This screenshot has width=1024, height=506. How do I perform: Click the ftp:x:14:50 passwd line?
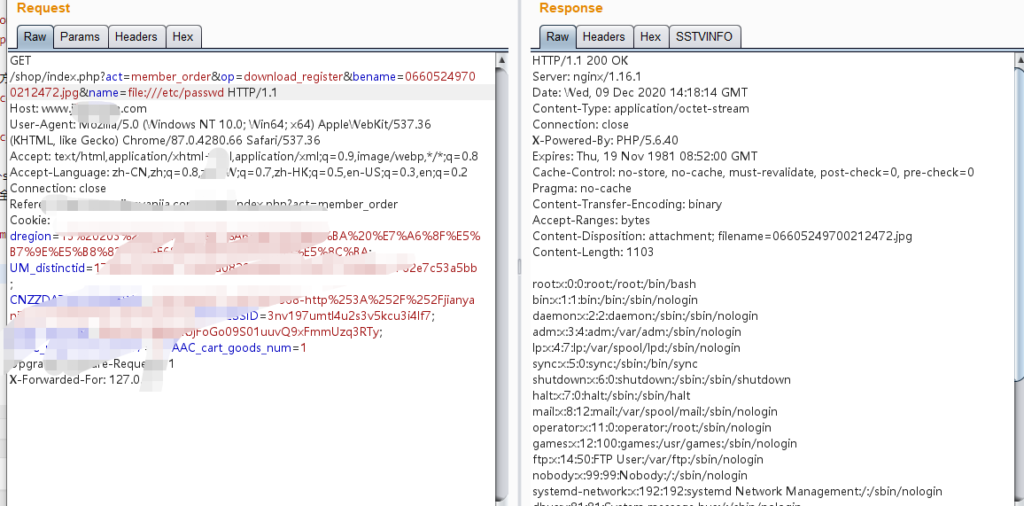[648, 460]
